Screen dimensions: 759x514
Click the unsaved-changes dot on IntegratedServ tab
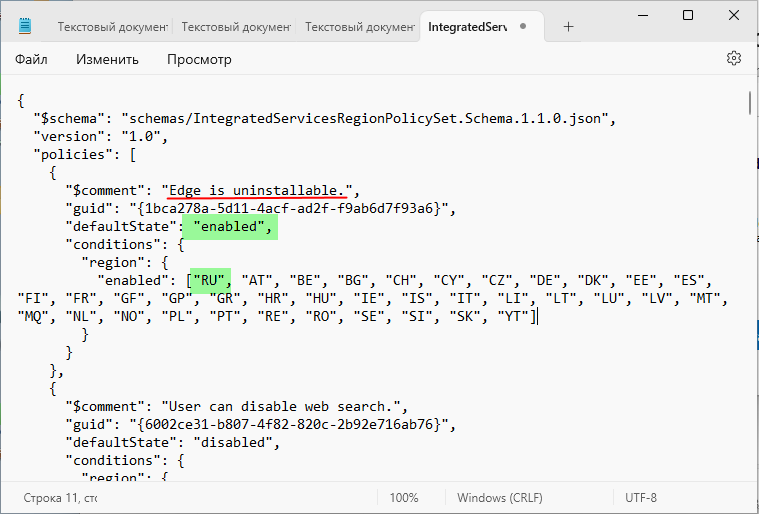[x=523, y=26]
